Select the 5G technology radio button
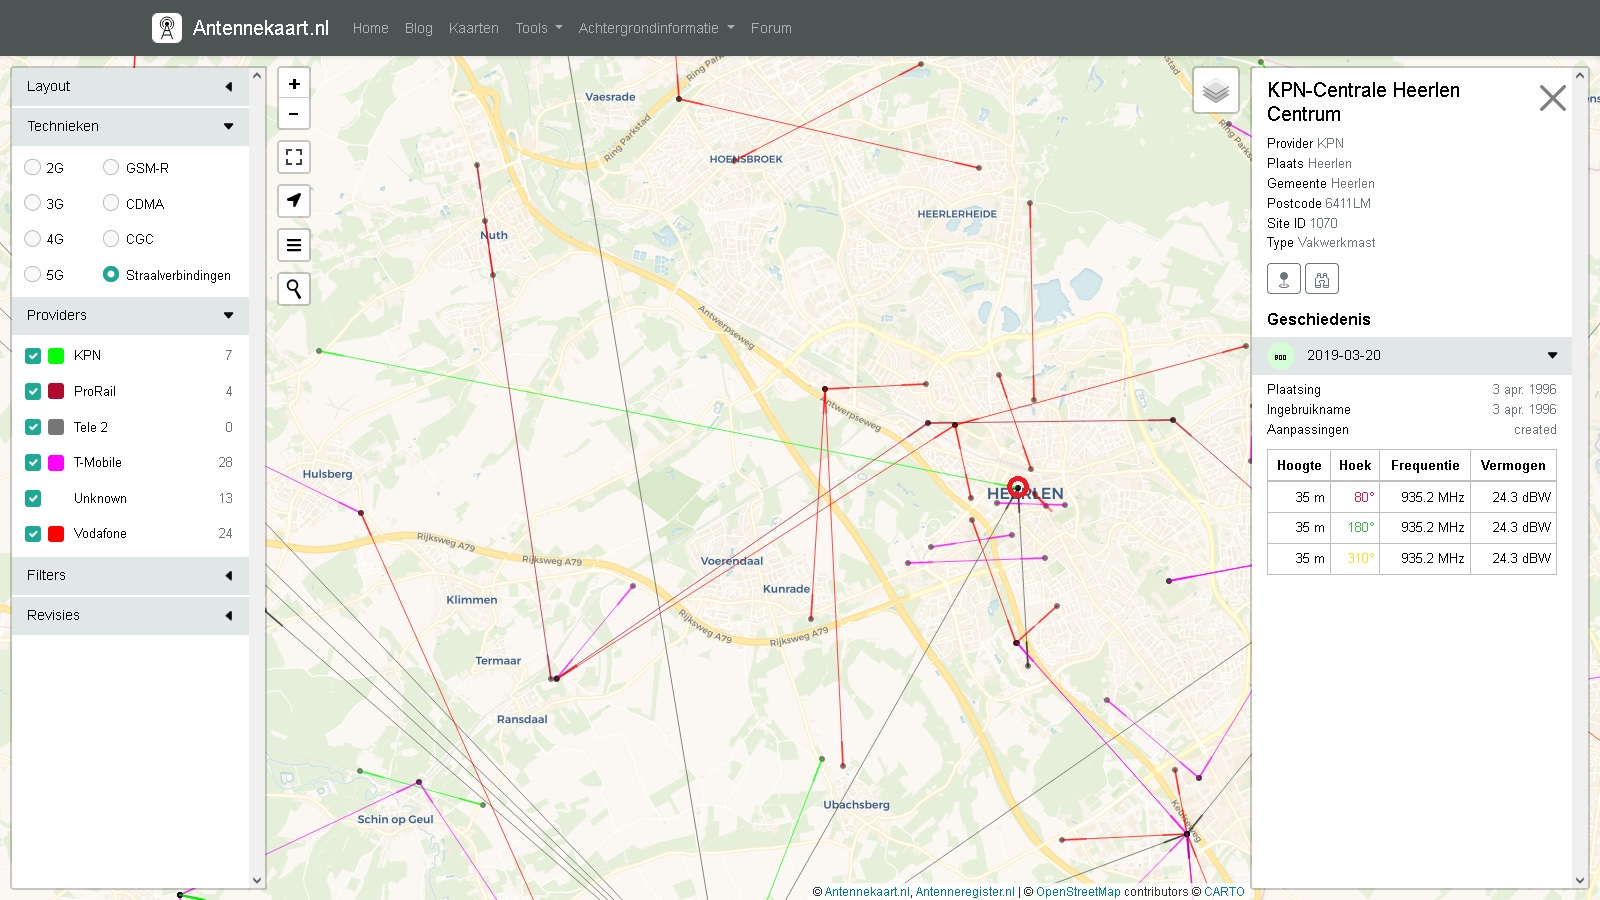The height and width of the screenshot is (900, 1600). pyautogui.click(x=33, y=275)
